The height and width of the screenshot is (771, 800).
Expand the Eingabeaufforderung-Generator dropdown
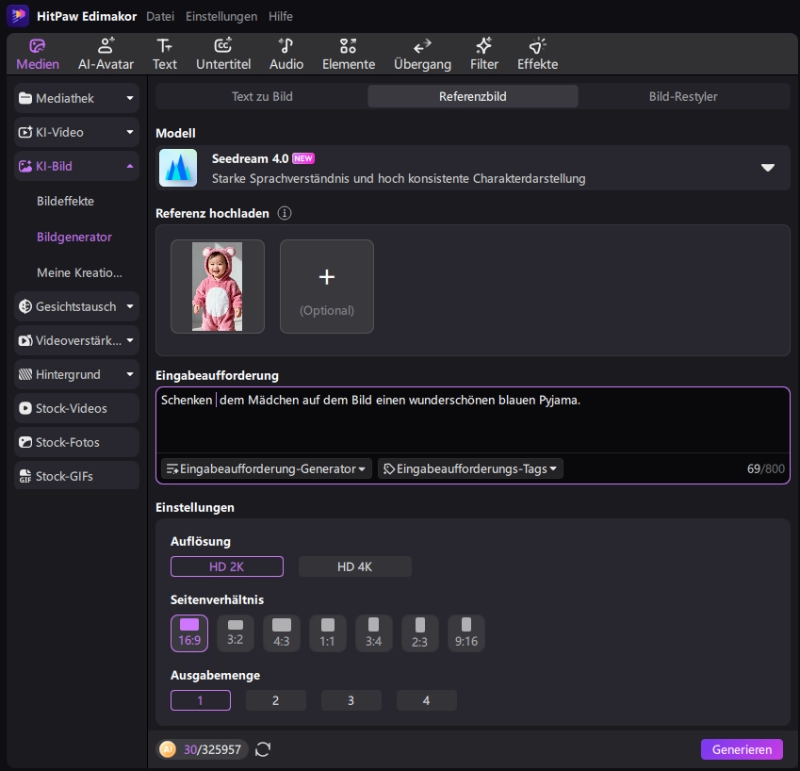pos(265,467)
